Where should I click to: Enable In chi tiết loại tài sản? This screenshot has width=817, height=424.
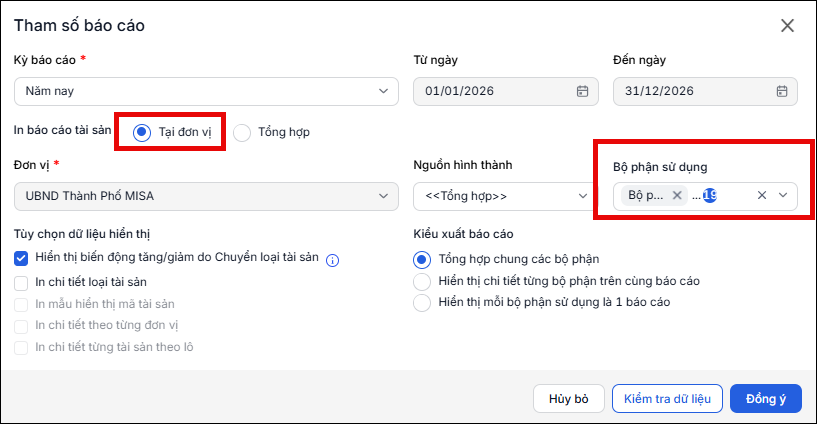[x=21, y=283]
